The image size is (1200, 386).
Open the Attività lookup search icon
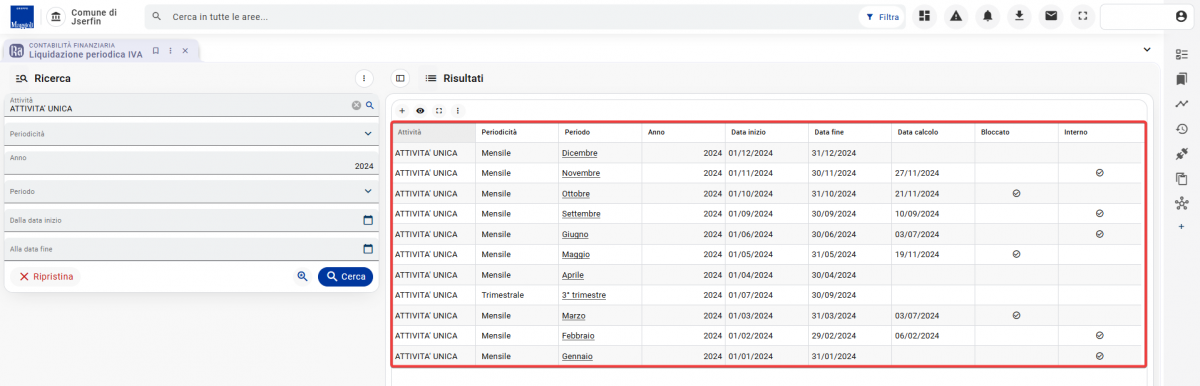click(369, 105)
